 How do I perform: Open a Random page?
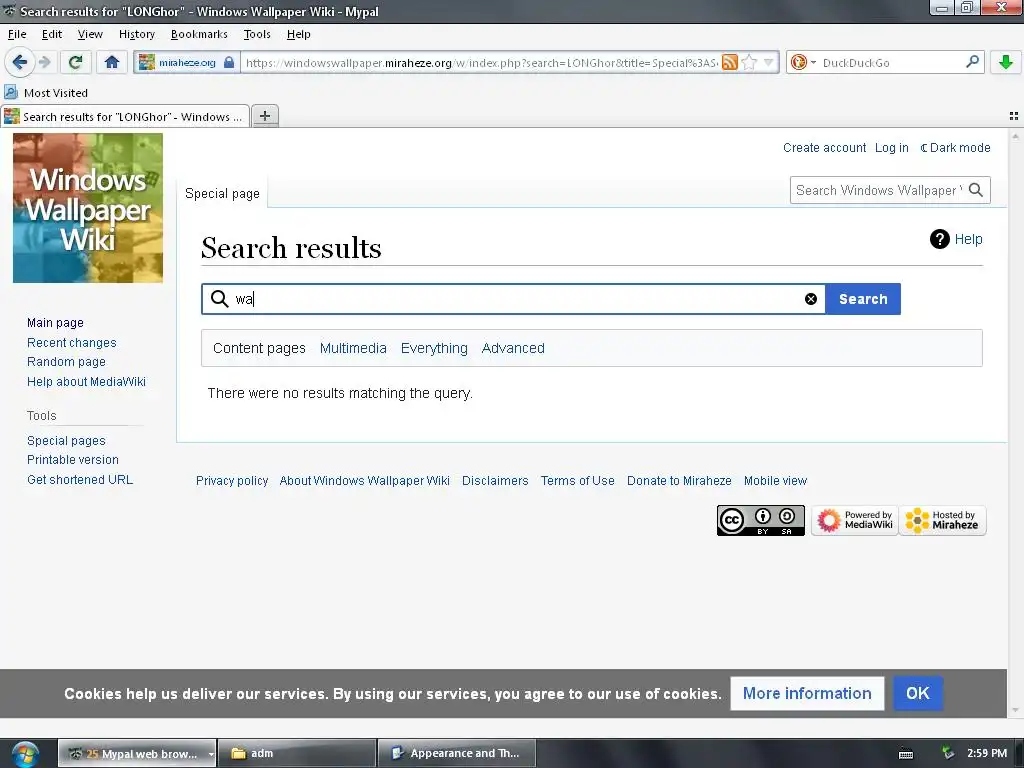66,362
